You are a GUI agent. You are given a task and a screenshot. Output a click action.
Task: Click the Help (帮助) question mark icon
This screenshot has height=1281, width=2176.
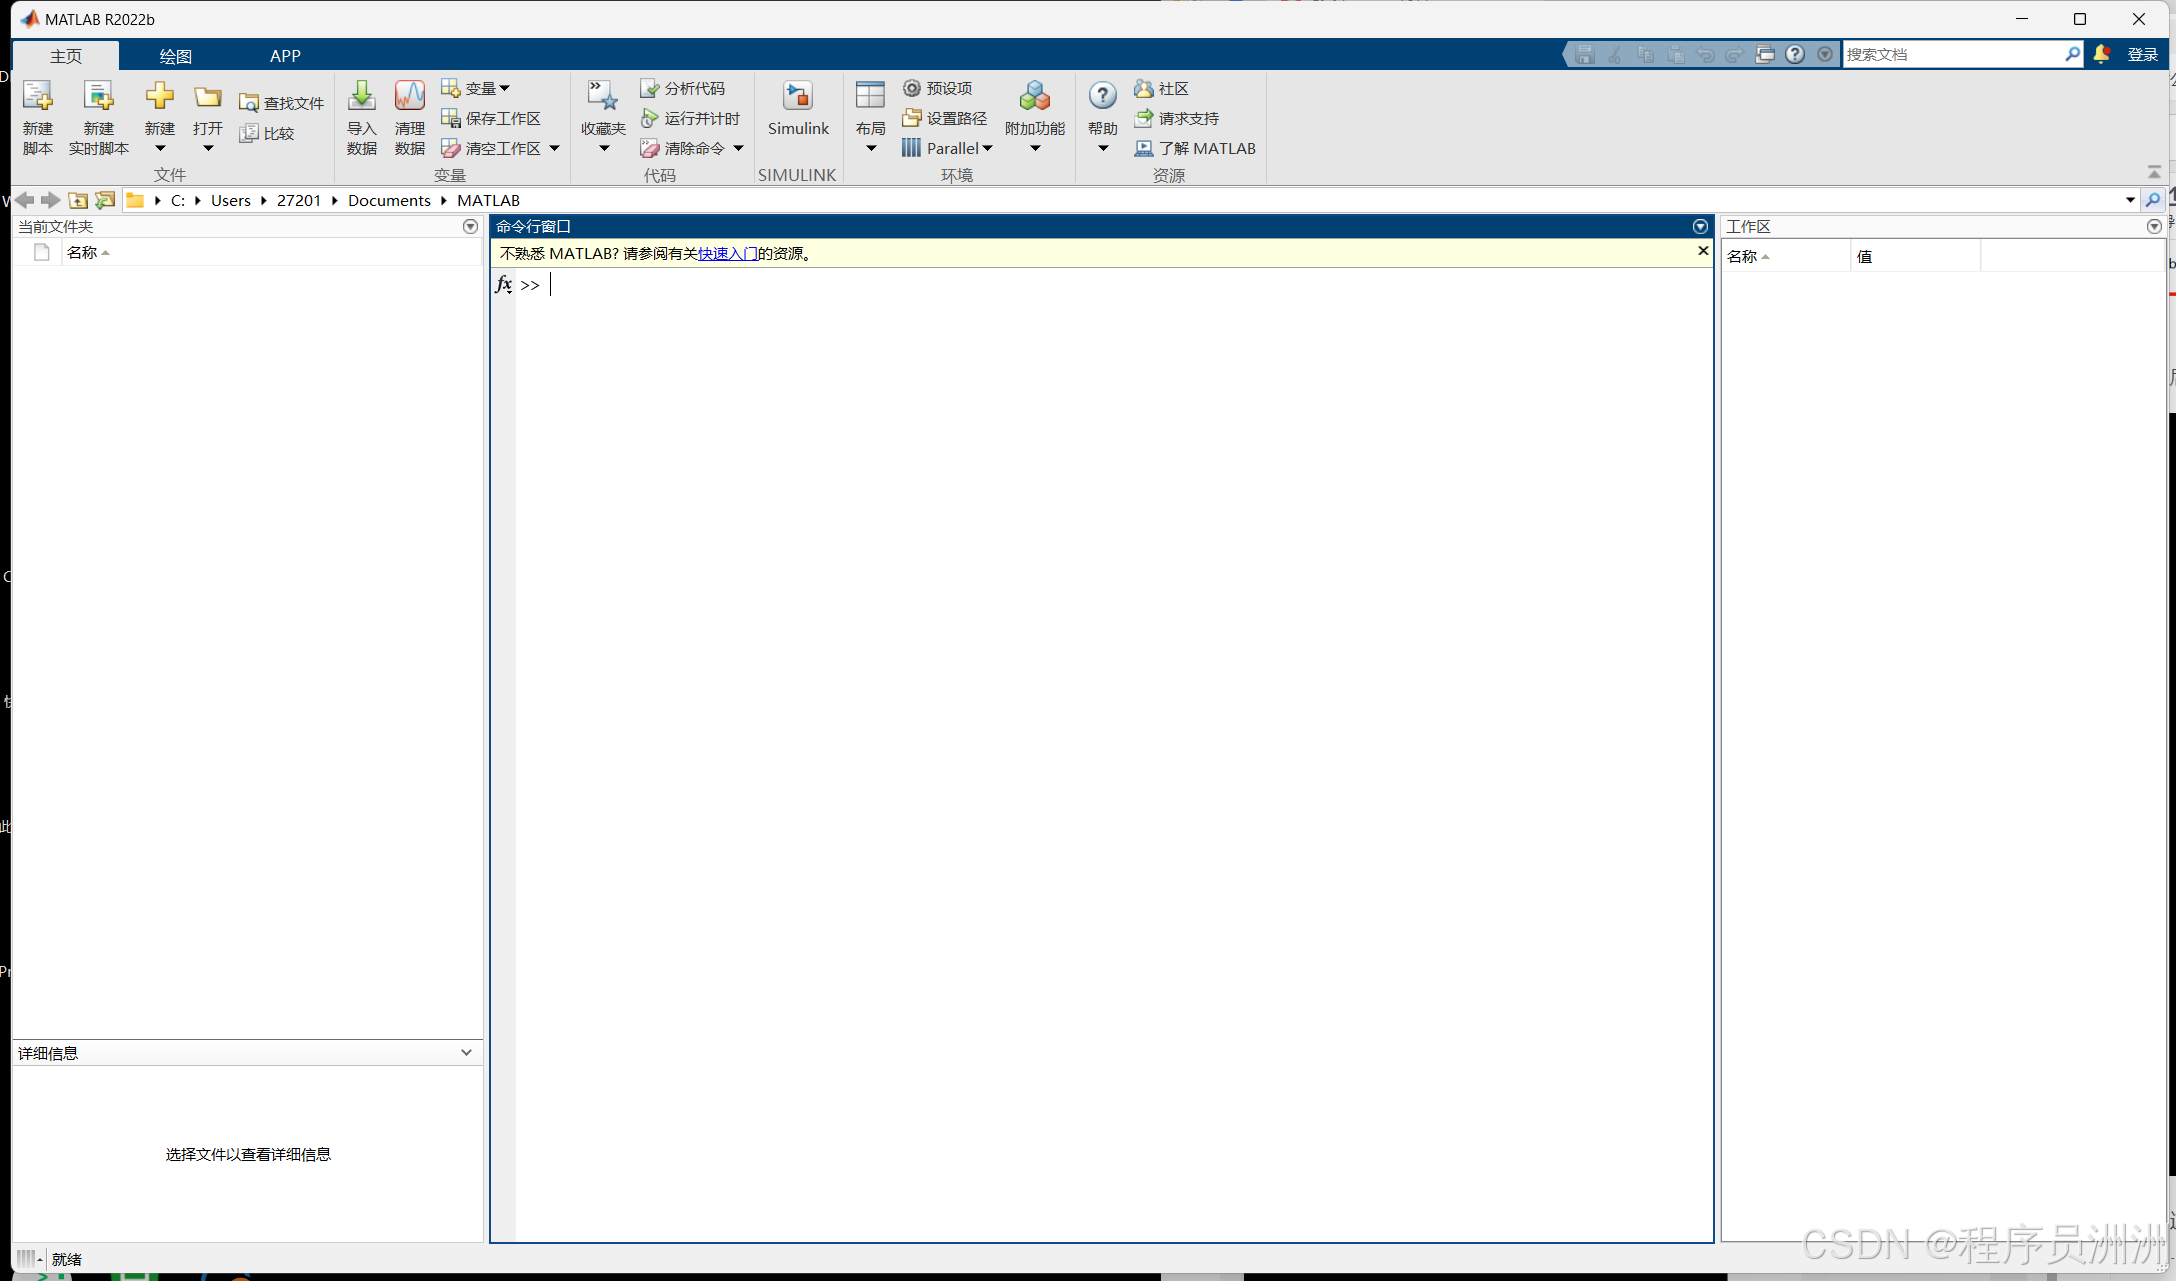coord(1102,96)
